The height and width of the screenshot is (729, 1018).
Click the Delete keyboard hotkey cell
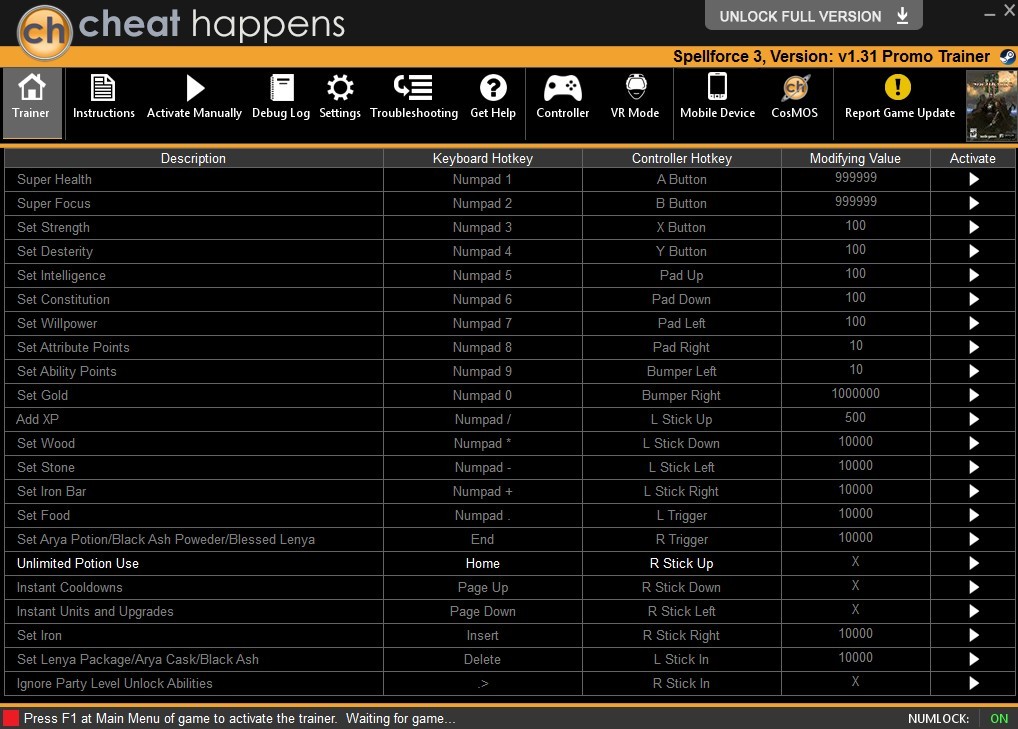coord(482,660)
